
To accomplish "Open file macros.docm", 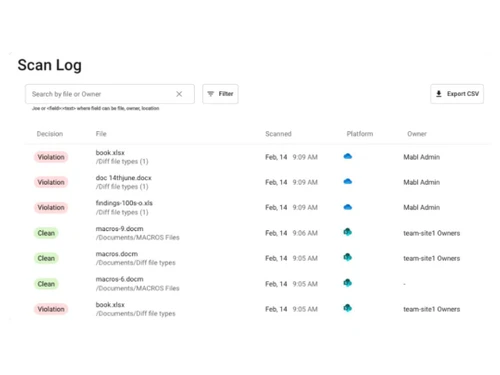I will tap(117, 254).
